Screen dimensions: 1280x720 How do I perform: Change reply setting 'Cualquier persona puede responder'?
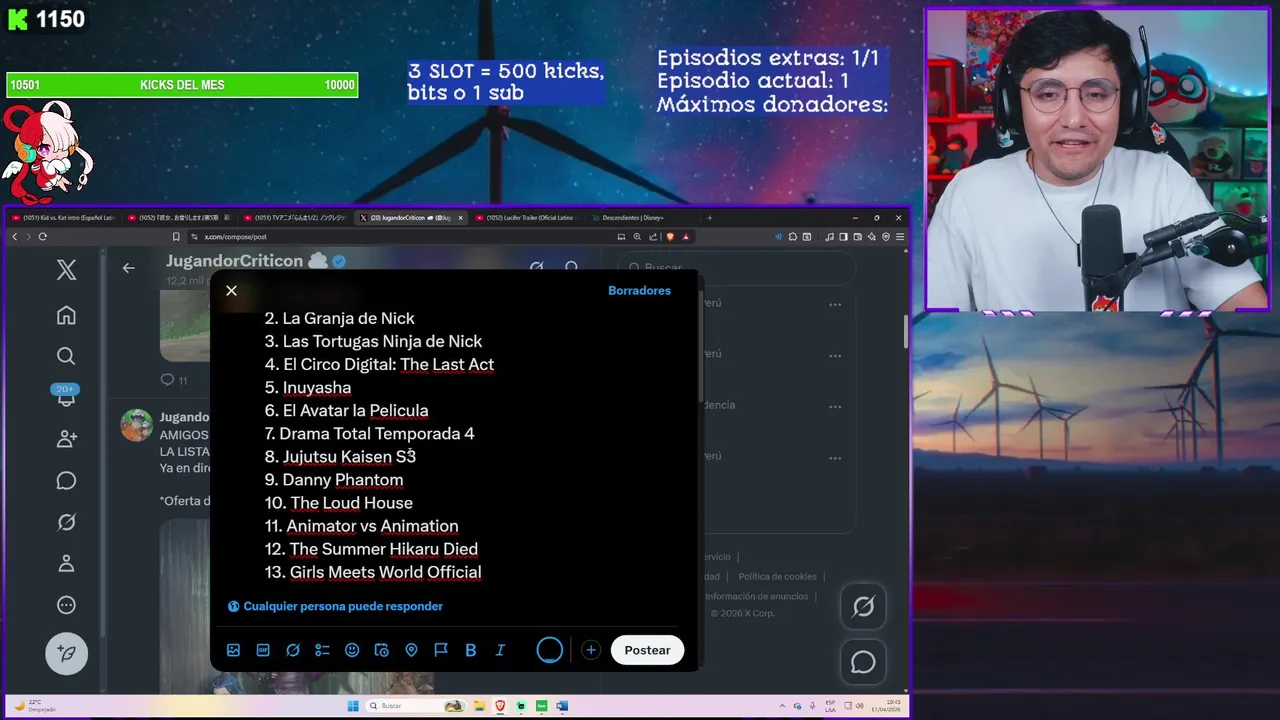click(x=335, y=606)
